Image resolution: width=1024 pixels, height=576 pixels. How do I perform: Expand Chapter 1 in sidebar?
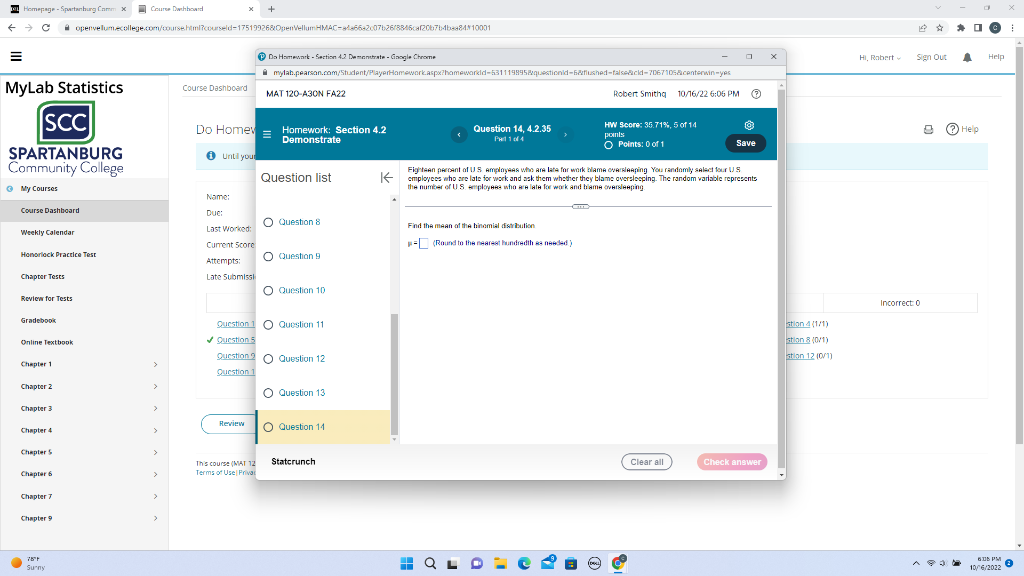click(x=155, y=364)
